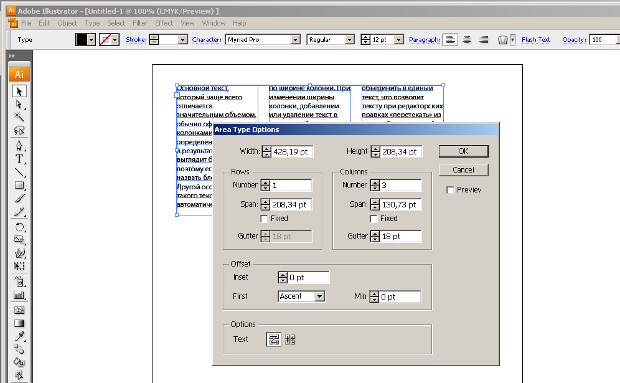Align paragraph left in control bar
This screenshot has width=620, height=383.
pos(450,40)
